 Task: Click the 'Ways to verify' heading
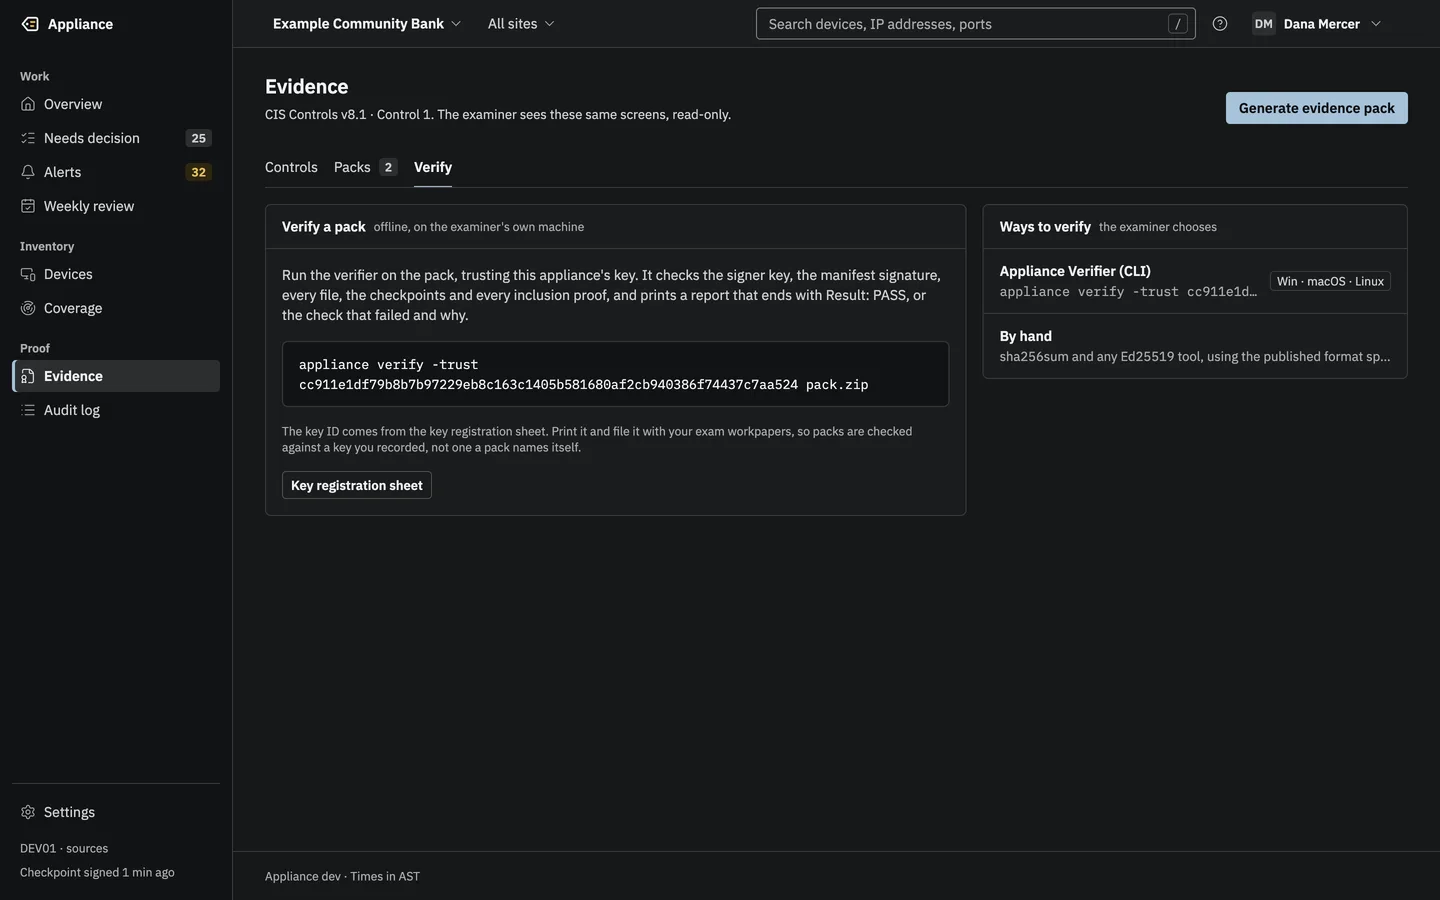(x=1045, y=227)
